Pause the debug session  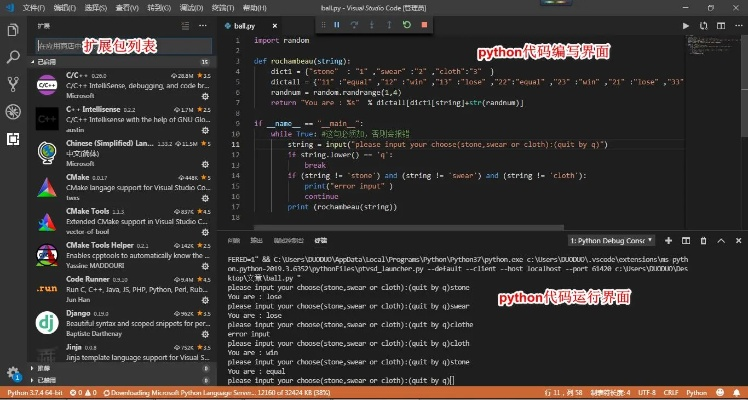tap(337, 25)
